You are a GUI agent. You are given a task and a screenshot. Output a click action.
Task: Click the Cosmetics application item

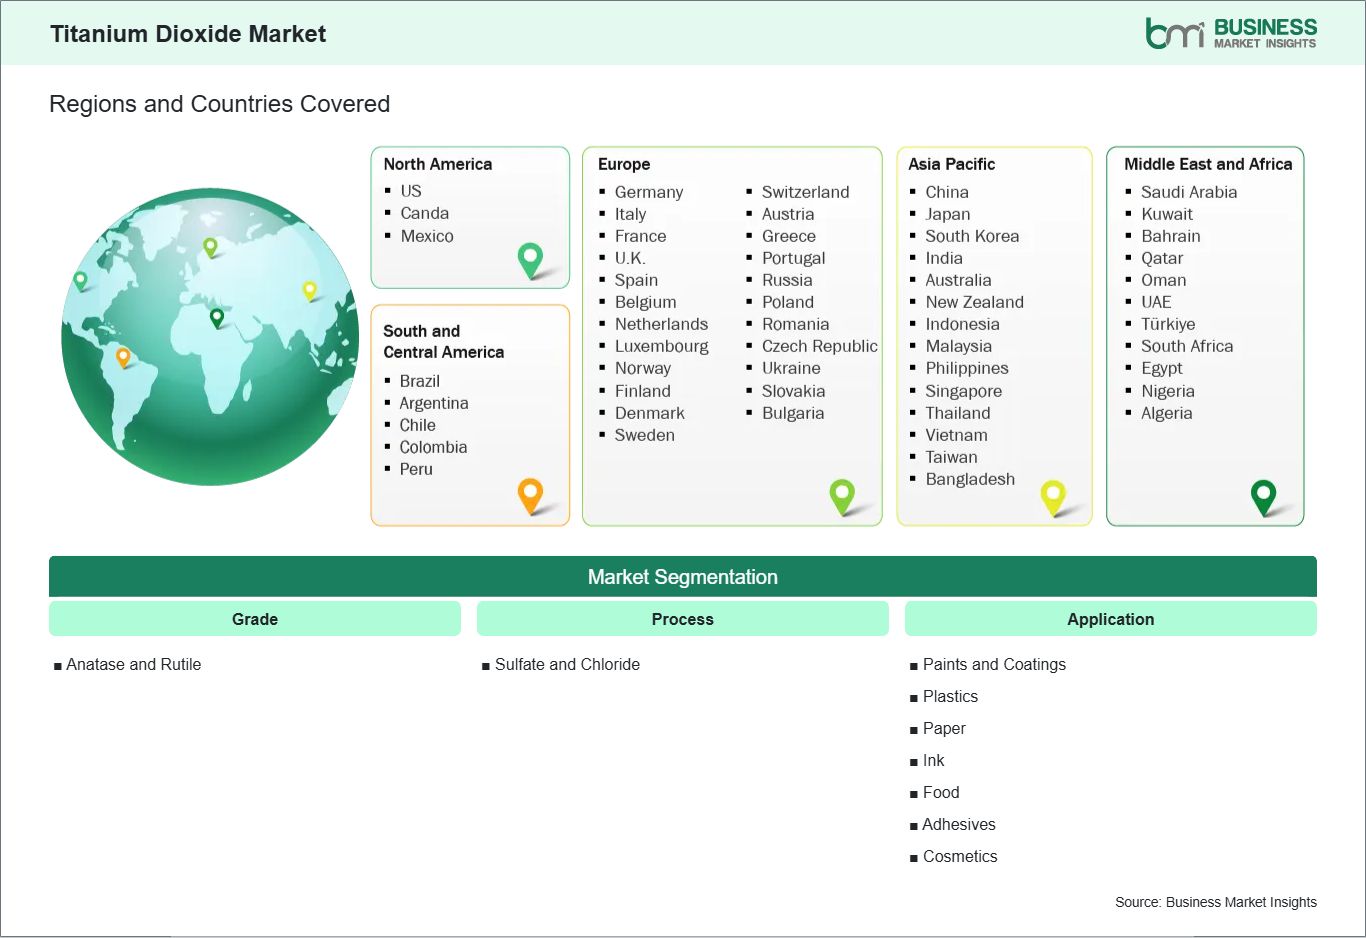click(959, 856)
